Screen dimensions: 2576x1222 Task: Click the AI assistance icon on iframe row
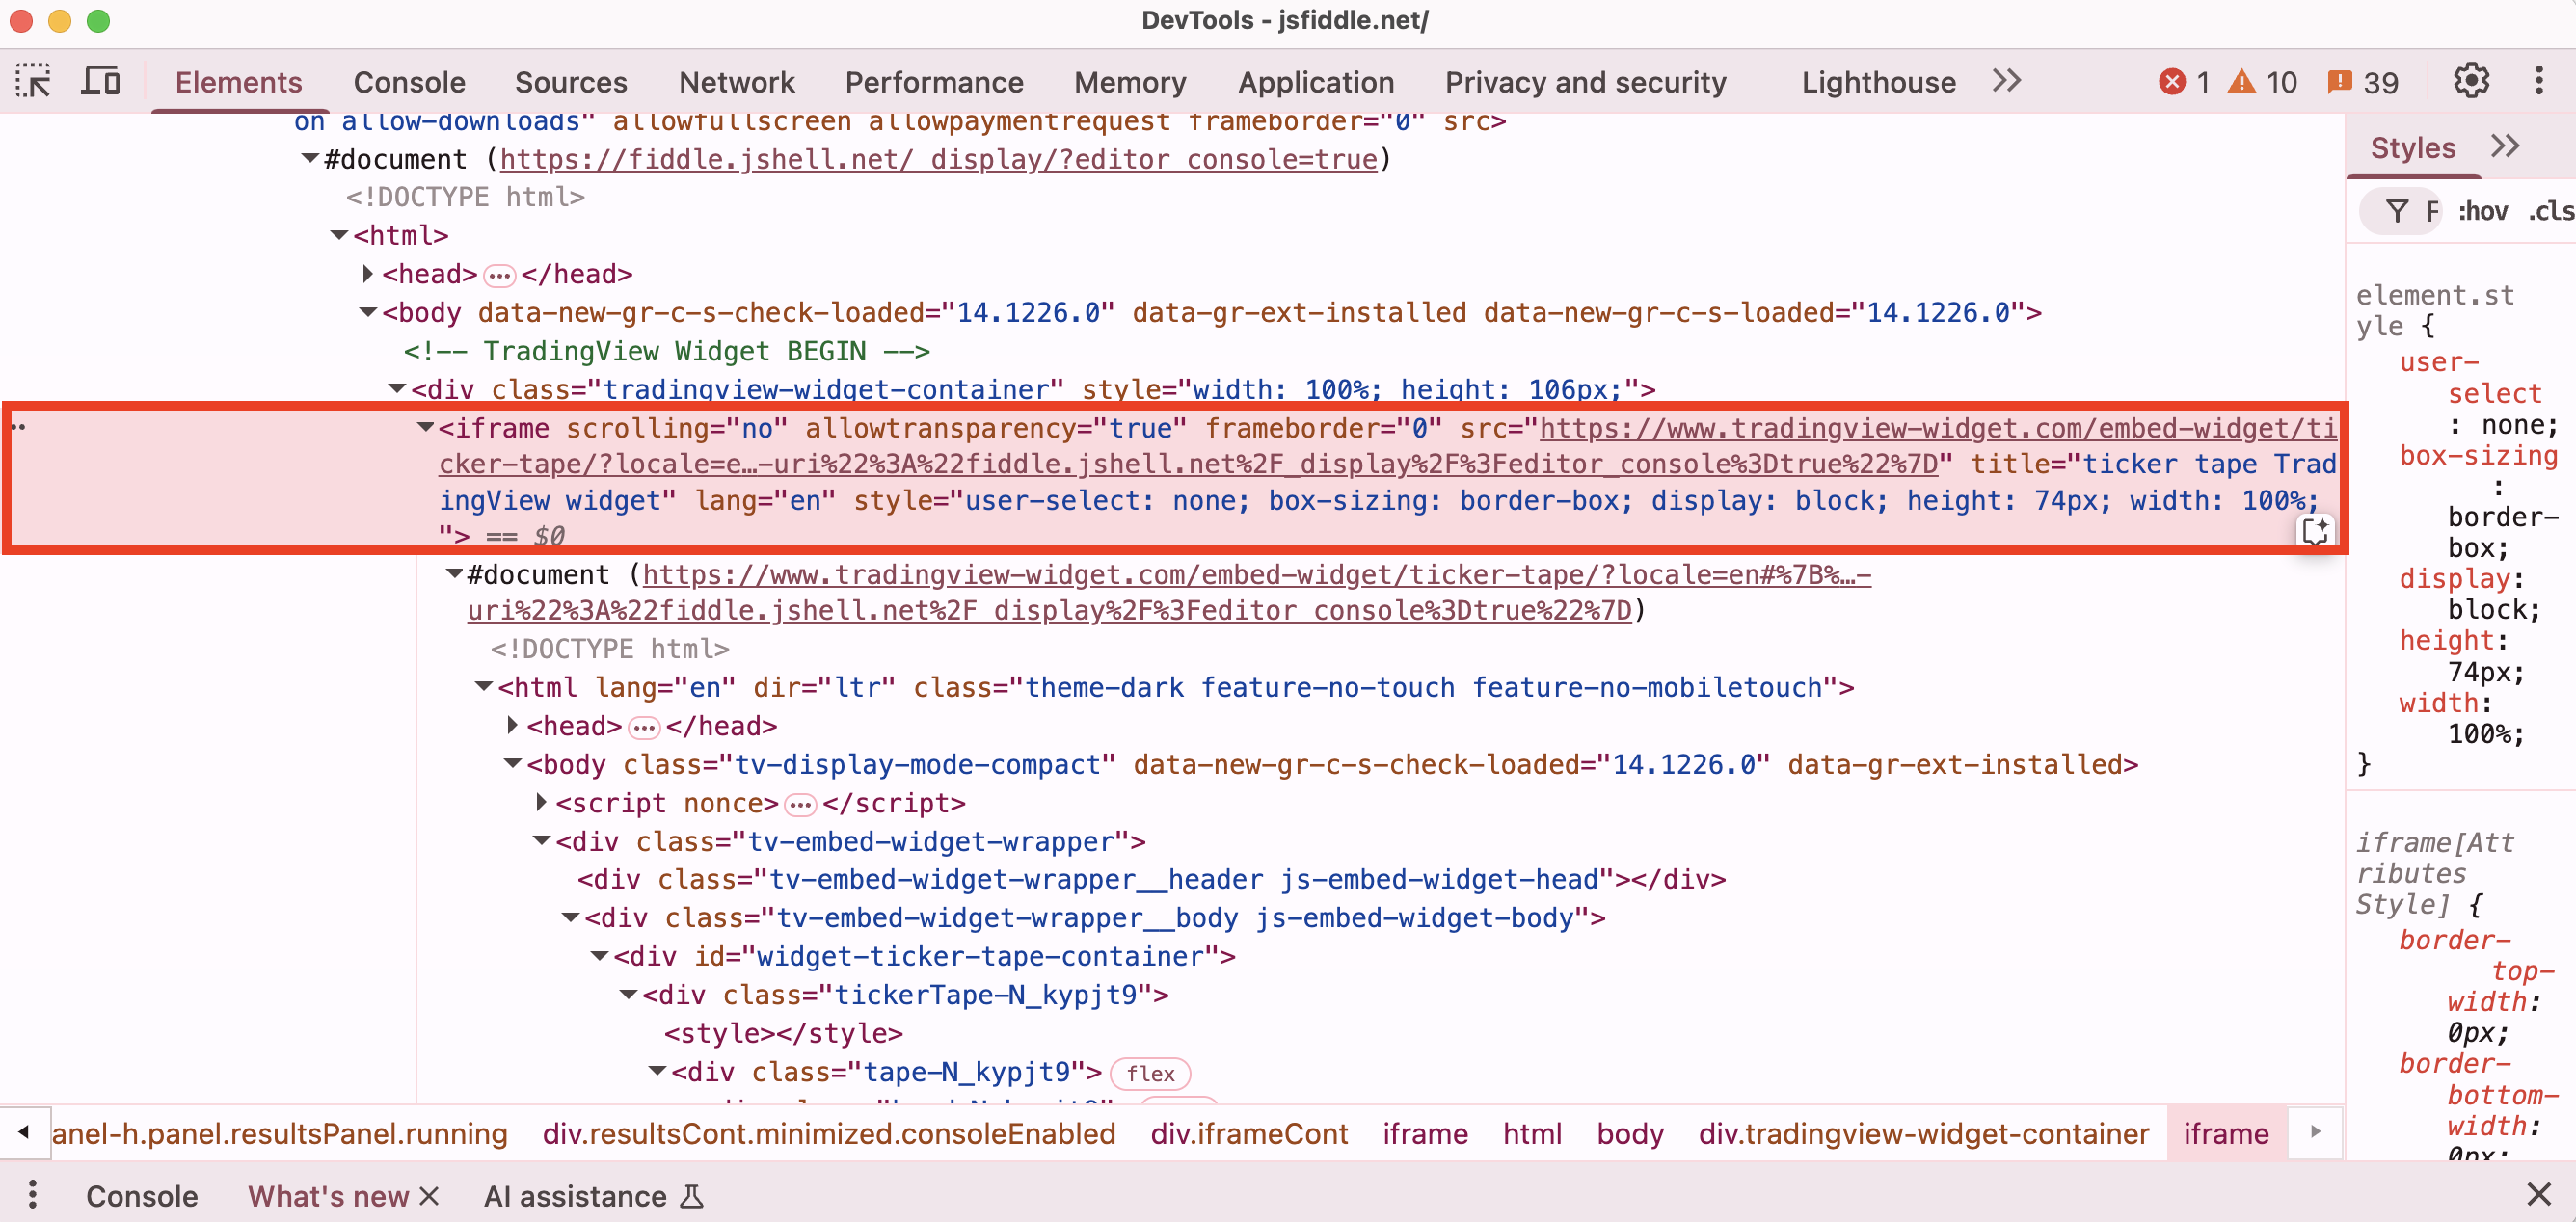2315,531
